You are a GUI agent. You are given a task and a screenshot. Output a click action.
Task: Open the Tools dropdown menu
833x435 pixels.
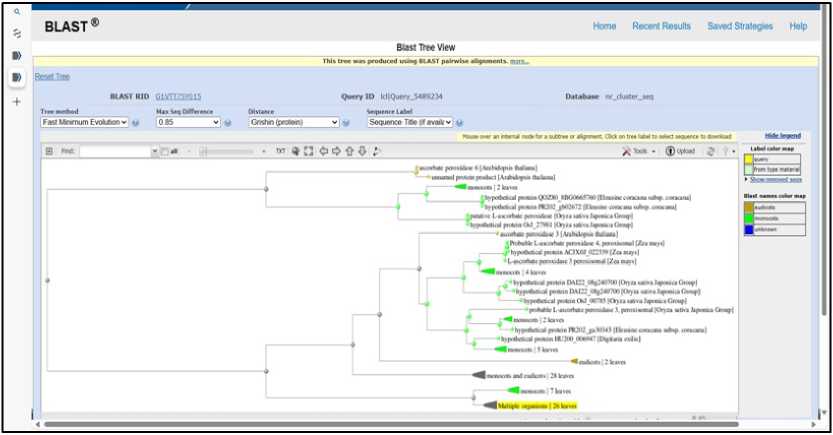tap(640, 151)
